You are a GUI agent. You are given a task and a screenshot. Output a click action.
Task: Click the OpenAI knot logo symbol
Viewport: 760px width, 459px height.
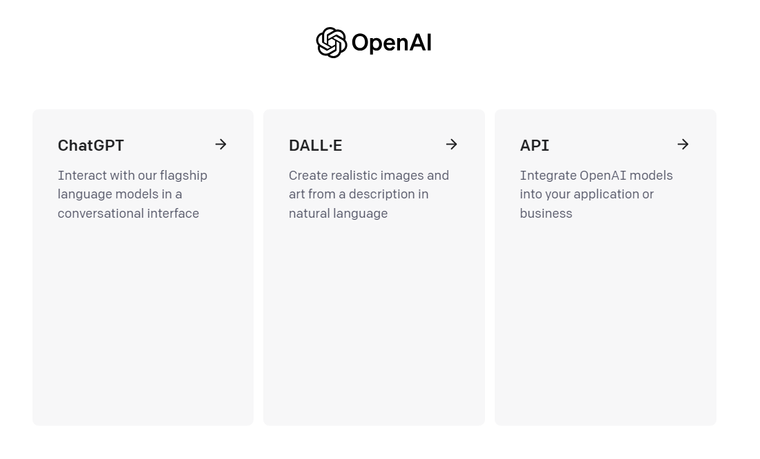pos(332,43)
